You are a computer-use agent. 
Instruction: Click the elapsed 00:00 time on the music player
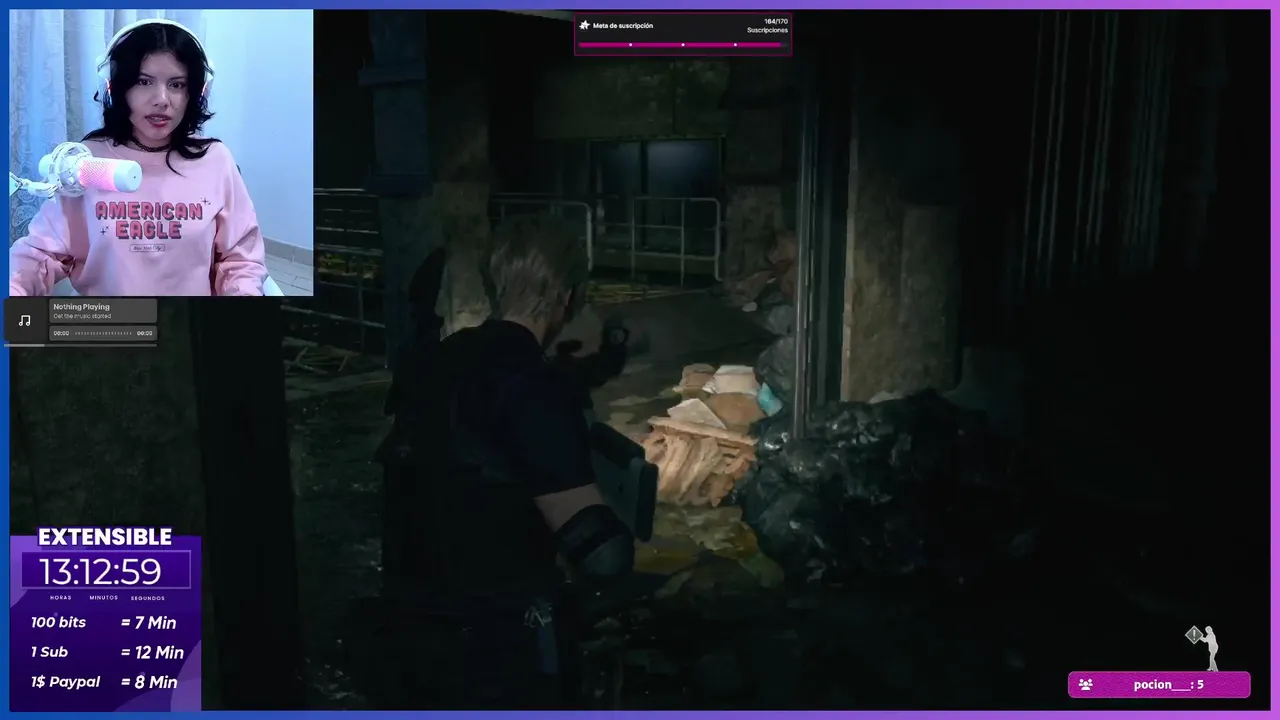click(x=61, y=333)
